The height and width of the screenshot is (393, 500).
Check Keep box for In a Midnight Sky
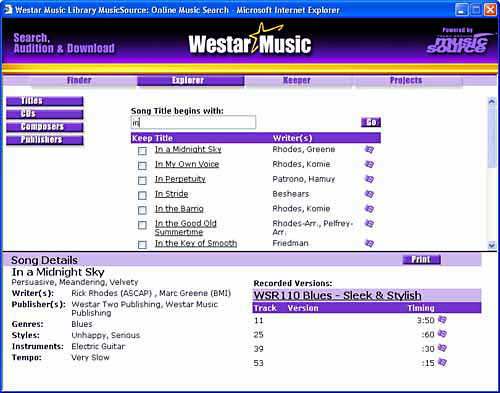tap(142, 151)
